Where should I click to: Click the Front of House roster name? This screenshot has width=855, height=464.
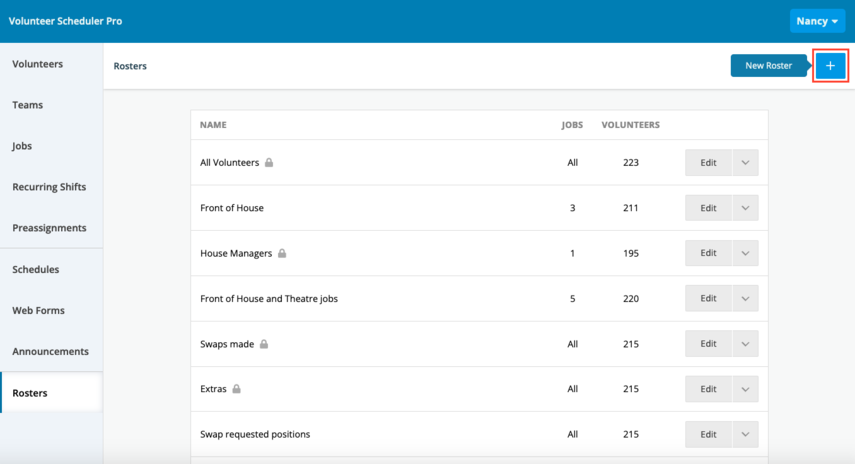232,208
